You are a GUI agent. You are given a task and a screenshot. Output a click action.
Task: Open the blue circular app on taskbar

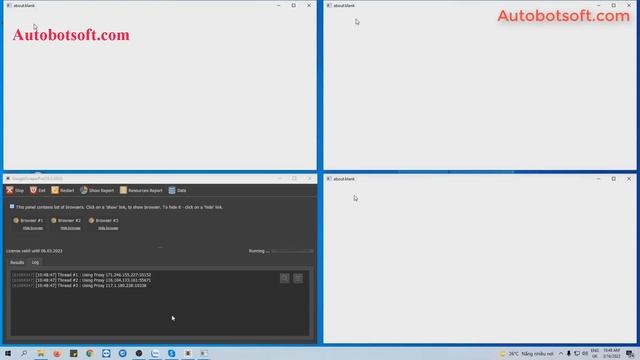point(122,353)
